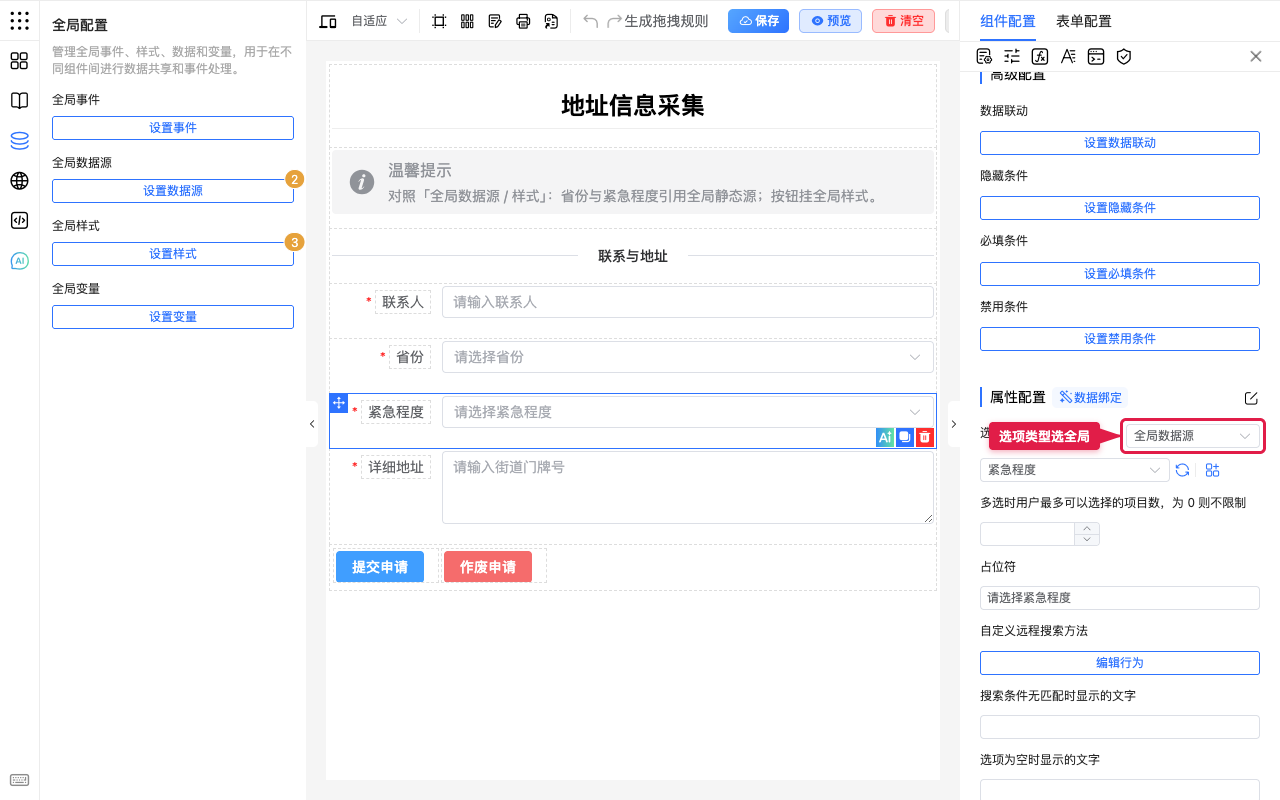Open the globe language sidebar icon

click(19, 181)
